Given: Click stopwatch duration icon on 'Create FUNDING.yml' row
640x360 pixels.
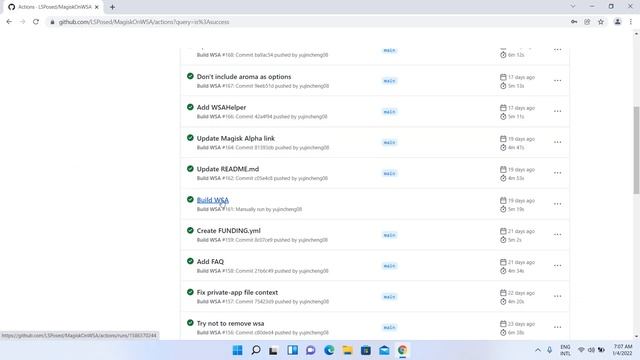Looking at the screenshot, I should point(503,240).
